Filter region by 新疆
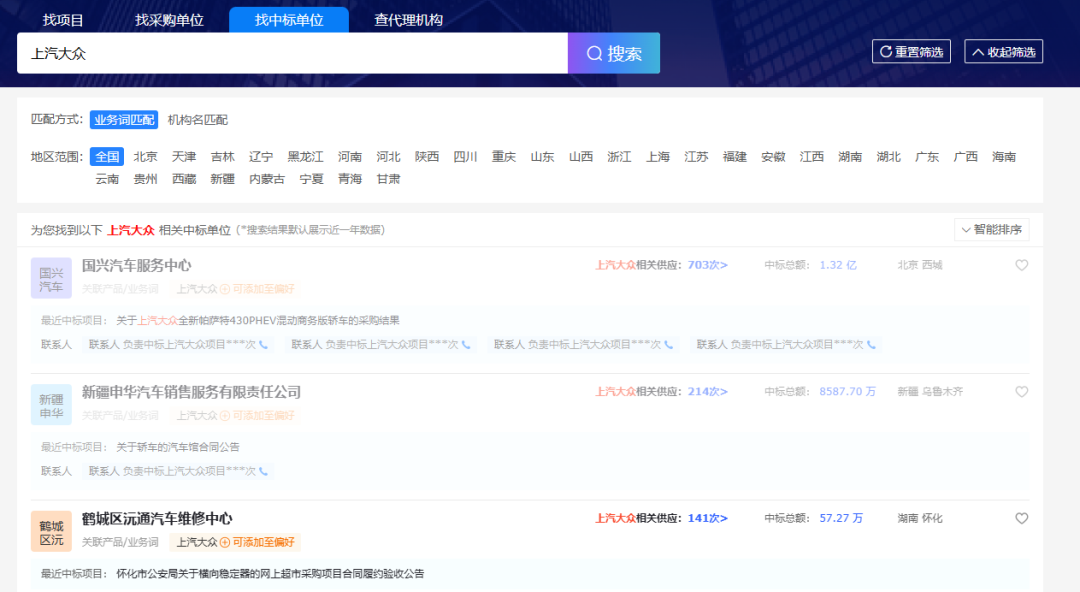This screenshot has height=592, width=1080. pos(222,179)
